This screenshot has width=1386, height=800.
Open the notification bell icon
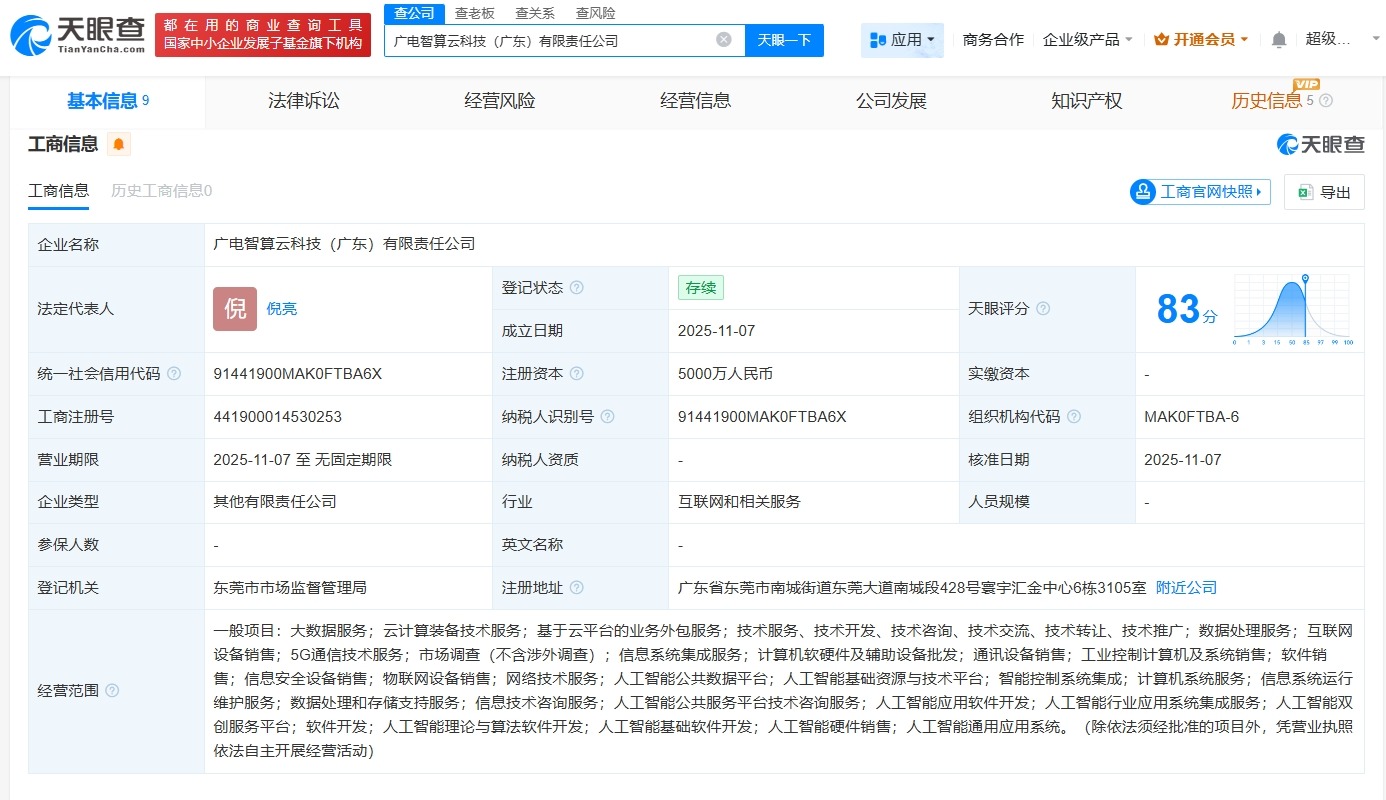pos(1278,39)
